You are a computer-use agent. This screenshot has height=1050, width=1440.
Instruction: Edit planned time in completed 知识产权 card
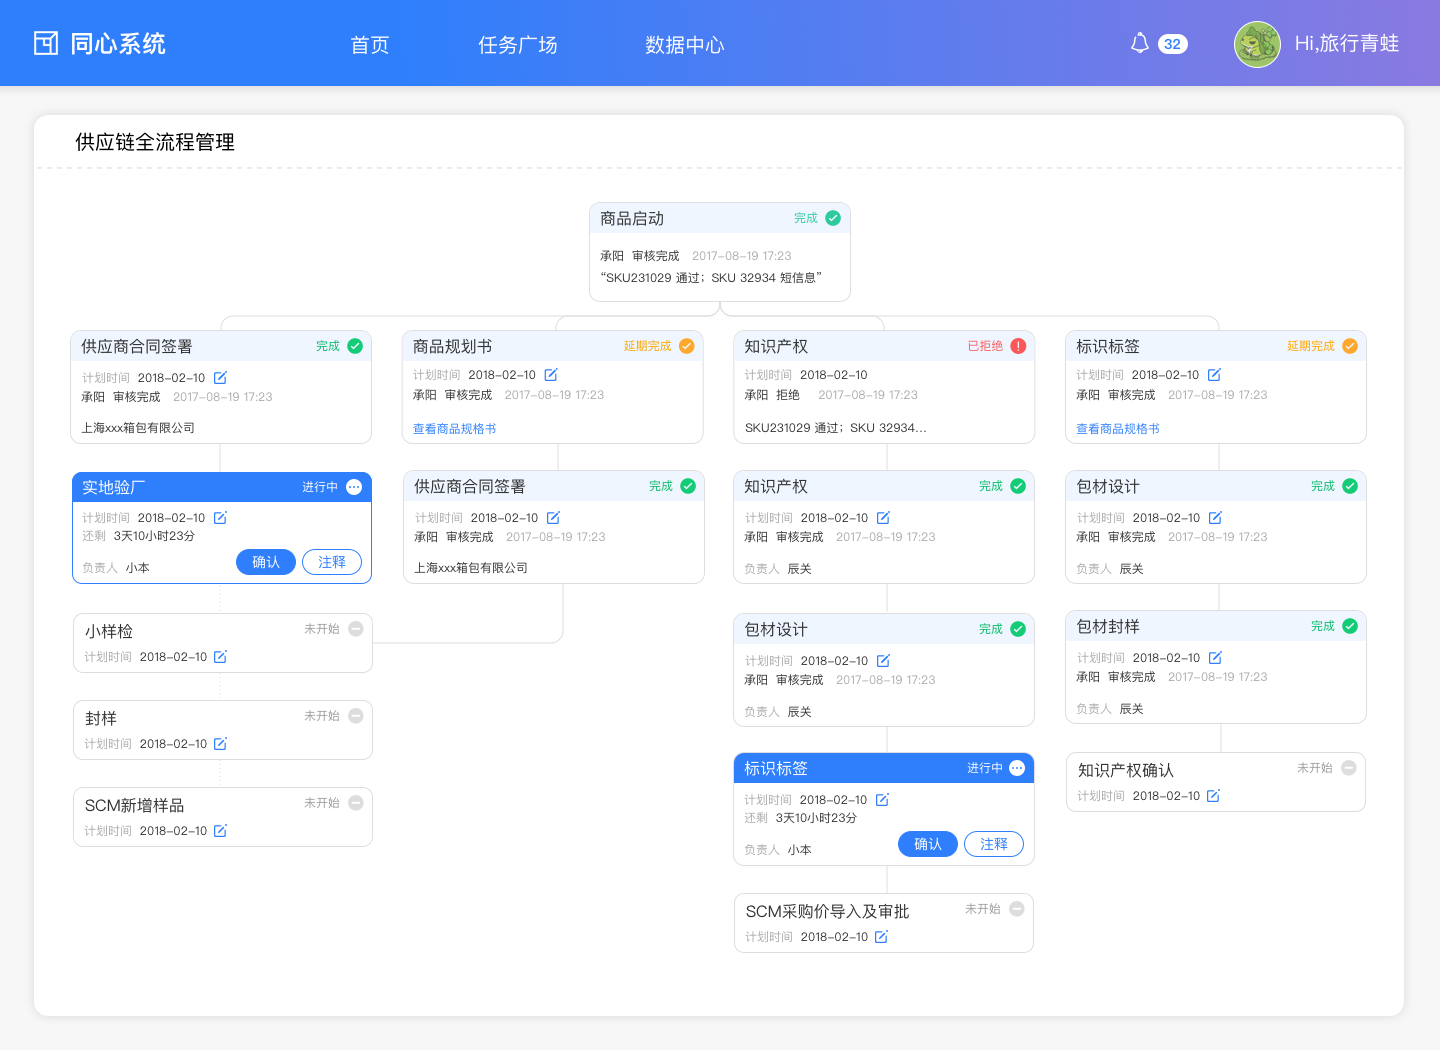click(883, 518)
